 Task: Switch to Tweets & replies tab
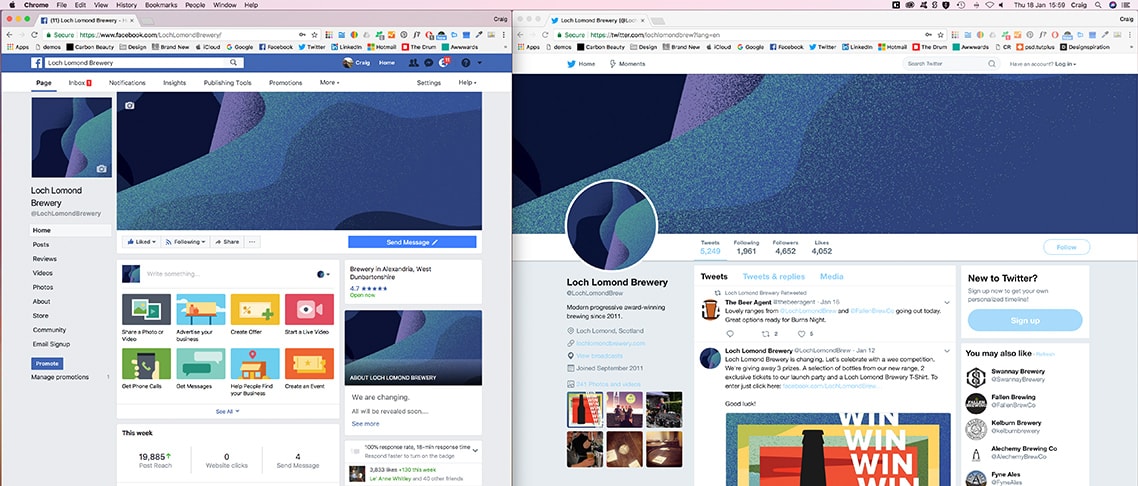coord(774,276)
